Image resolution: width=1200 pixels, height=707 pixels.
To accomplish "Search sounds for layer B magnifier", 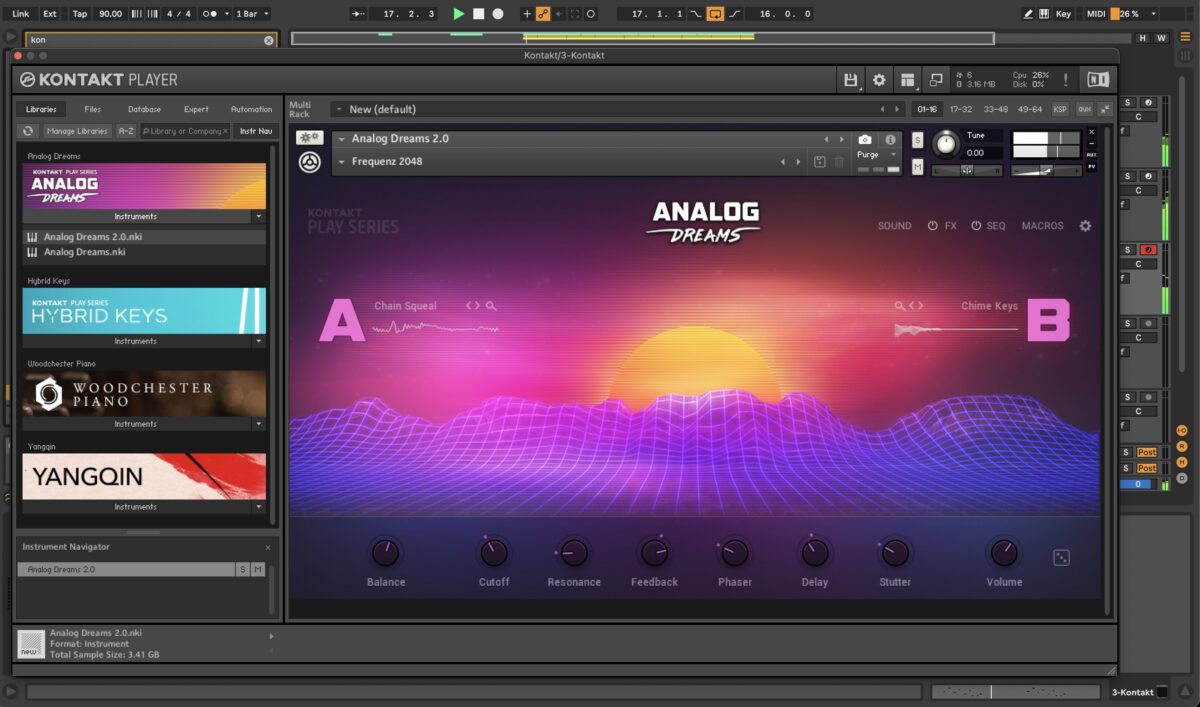I will (900, 306).
